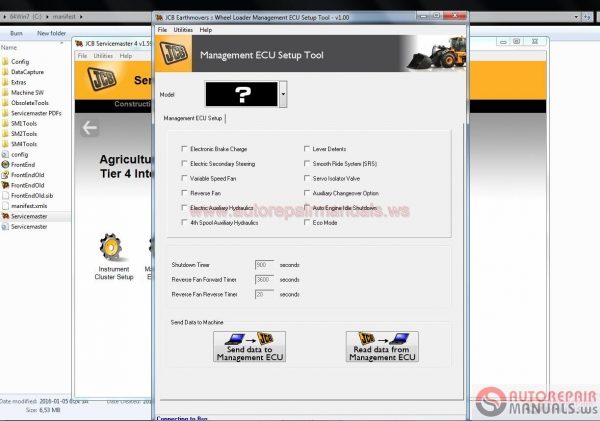Click the Model selection question mark box
The width and height of the screenshot is (600, 421).
click(241, 94)
